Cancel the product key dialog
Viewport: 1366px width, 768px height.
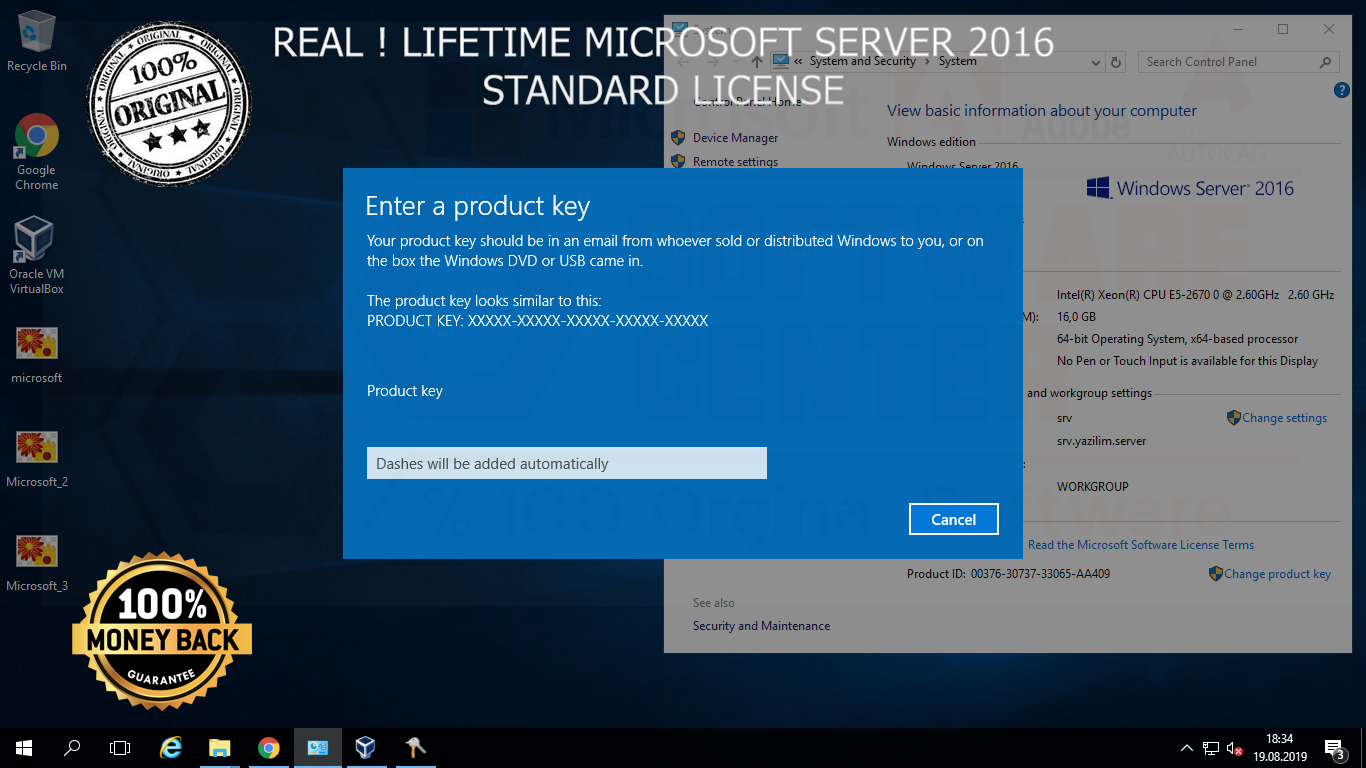[954, 519]
